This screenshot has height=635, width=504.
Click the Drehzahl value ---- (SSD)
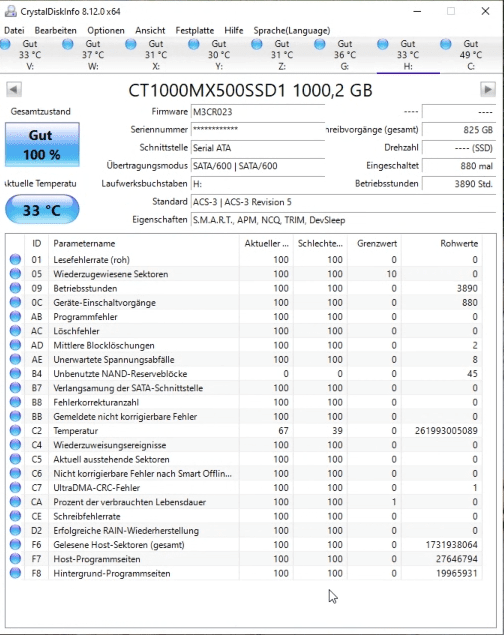tap(459, 148)
